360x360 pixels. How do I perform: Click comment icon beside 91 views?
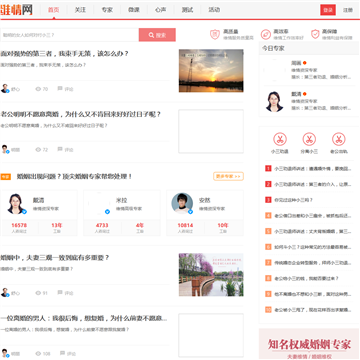click(60, 293)
